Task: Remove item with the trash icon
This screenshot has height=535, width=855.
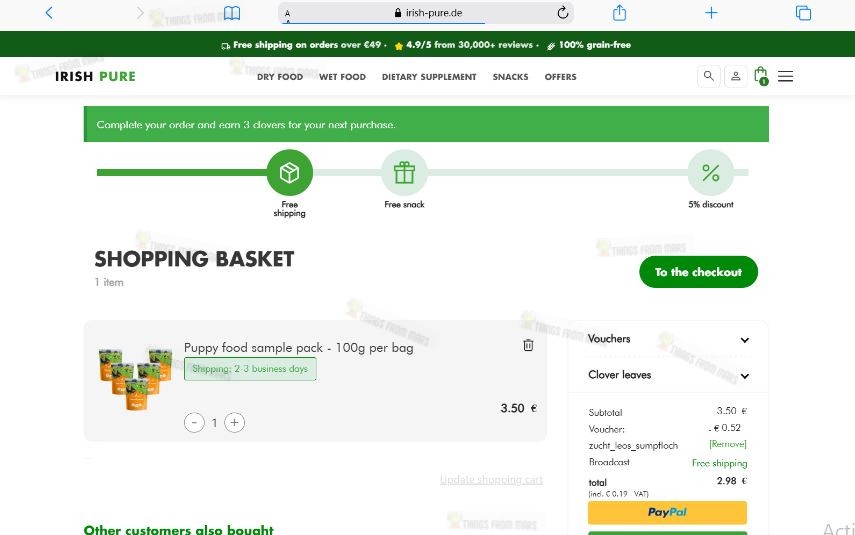Action: pos(528,345)
